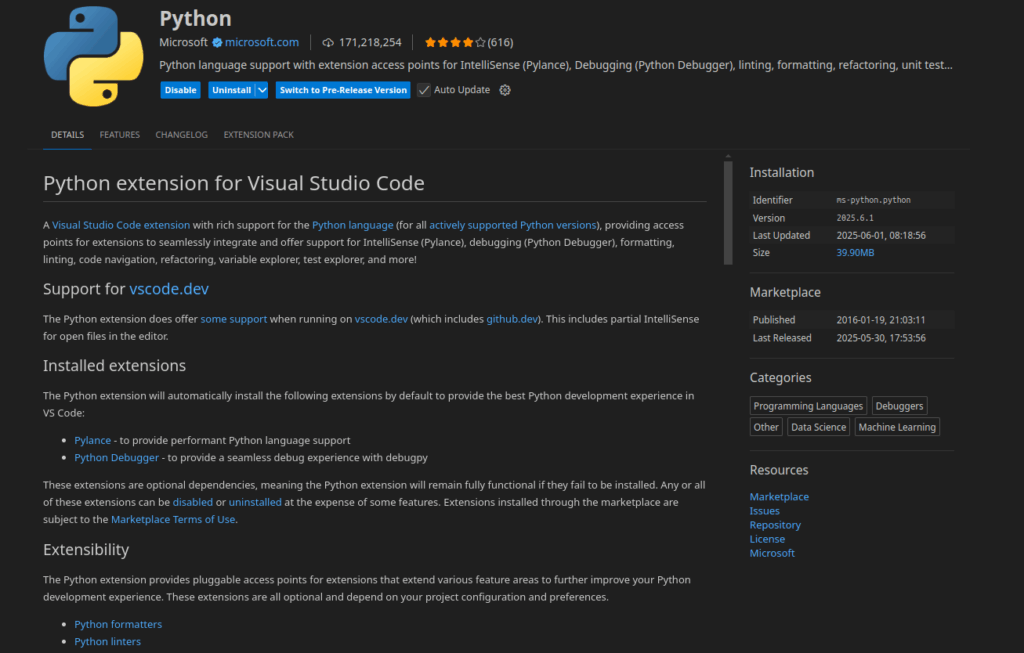
Task: Open the extension settings gear
Action: (x=505, y=90)
